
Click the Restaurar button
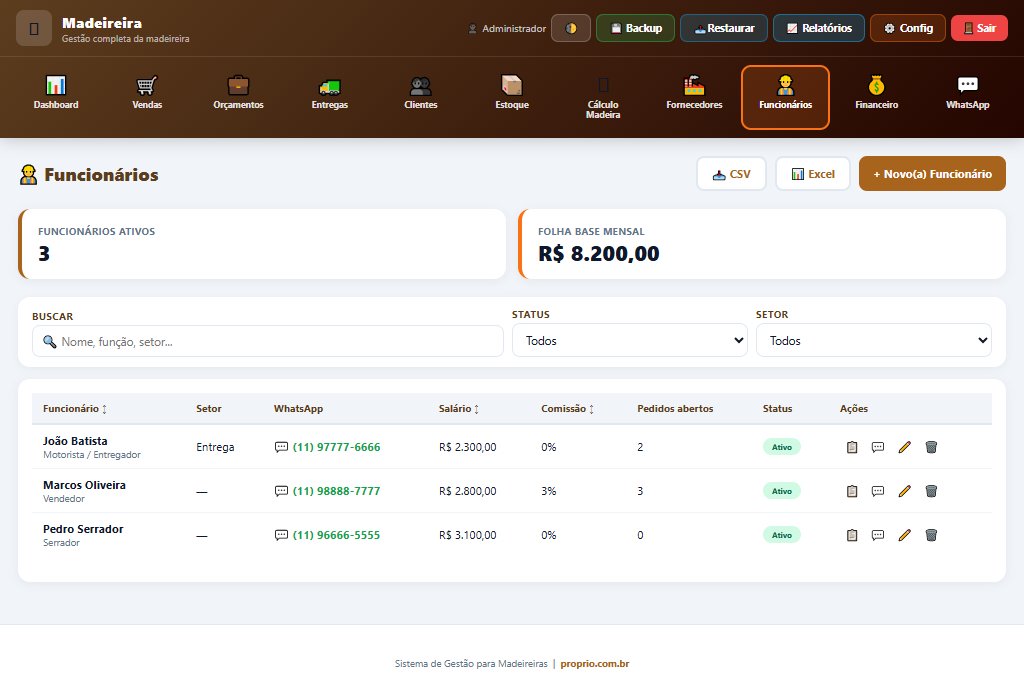[x=724, y=28]
